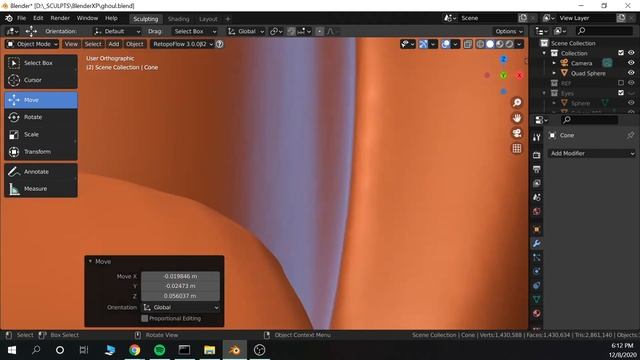
Task: Select the Measure tool
Action: point(41,189)
